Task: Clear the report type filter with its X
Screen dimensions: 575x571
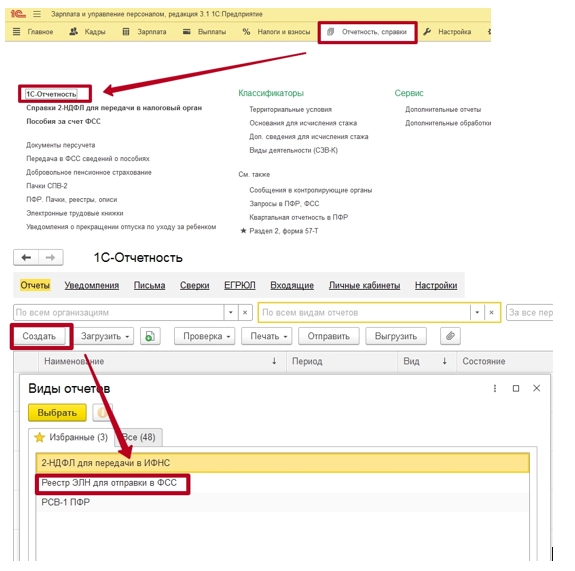Action: point(491,312)
